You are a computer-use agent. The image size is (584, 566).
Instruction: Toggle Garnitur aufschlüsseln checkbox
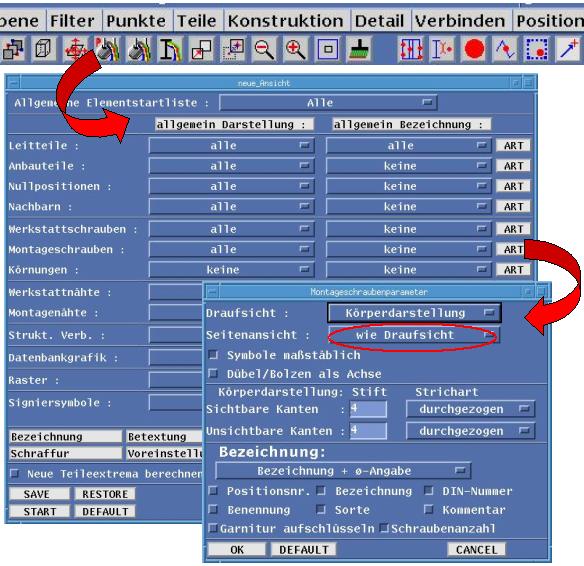pyautogui.click(x=213, y=528)
